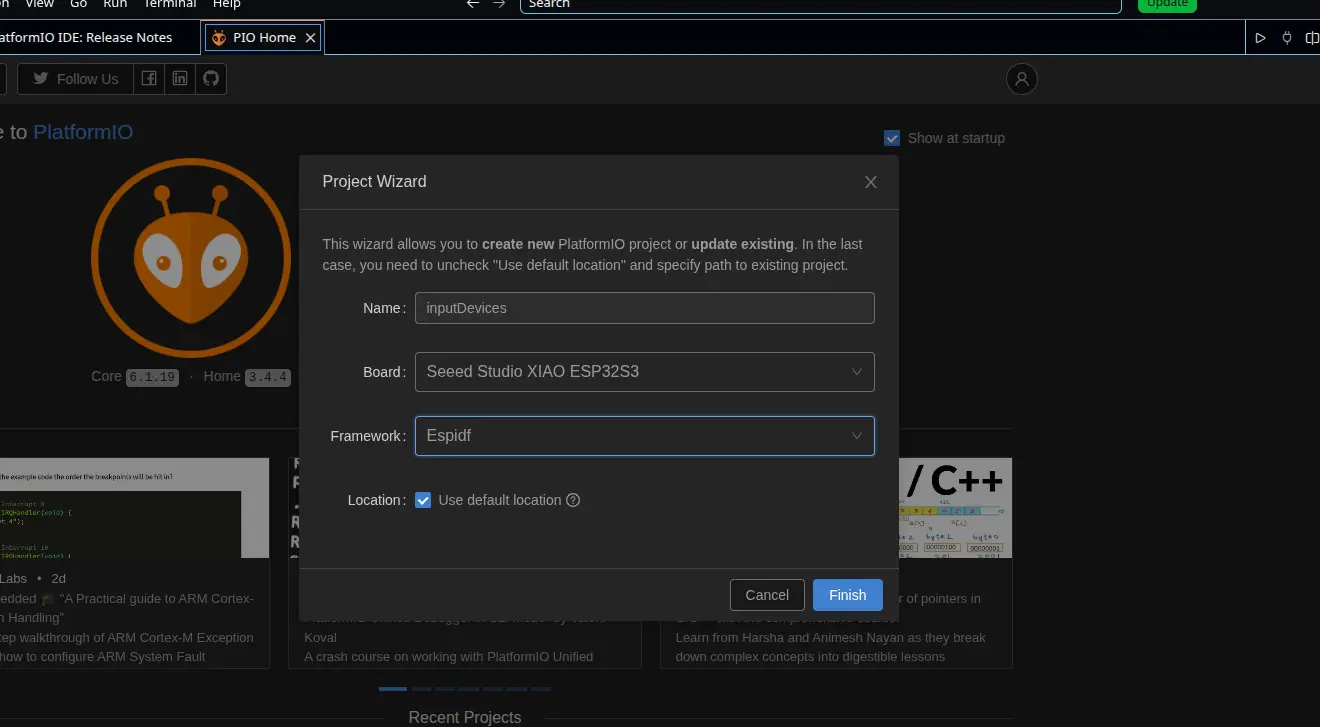The width and height of the screenshot is (1320, 727).
Task: Open the Go menu
Action: (79, 4)
